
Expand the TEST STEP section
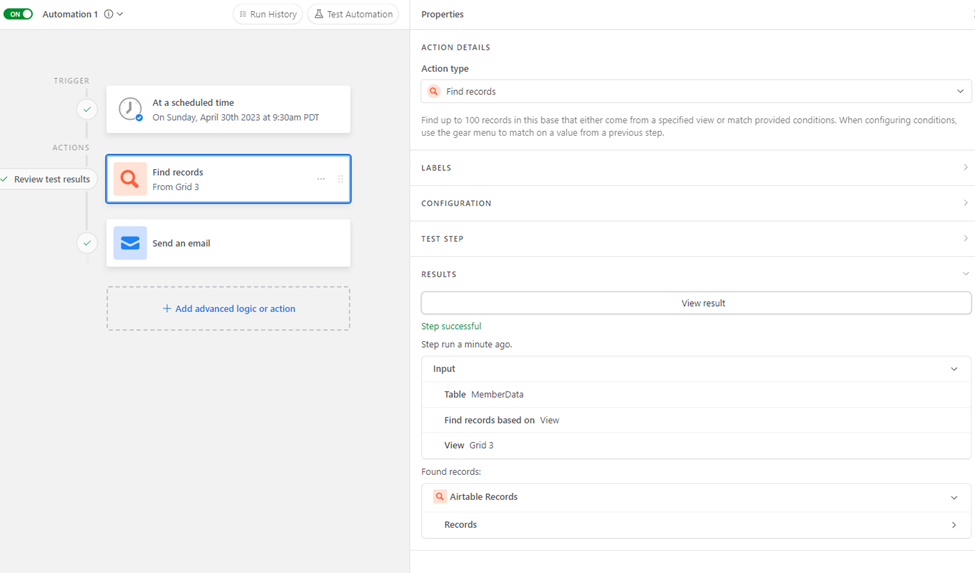693,239
